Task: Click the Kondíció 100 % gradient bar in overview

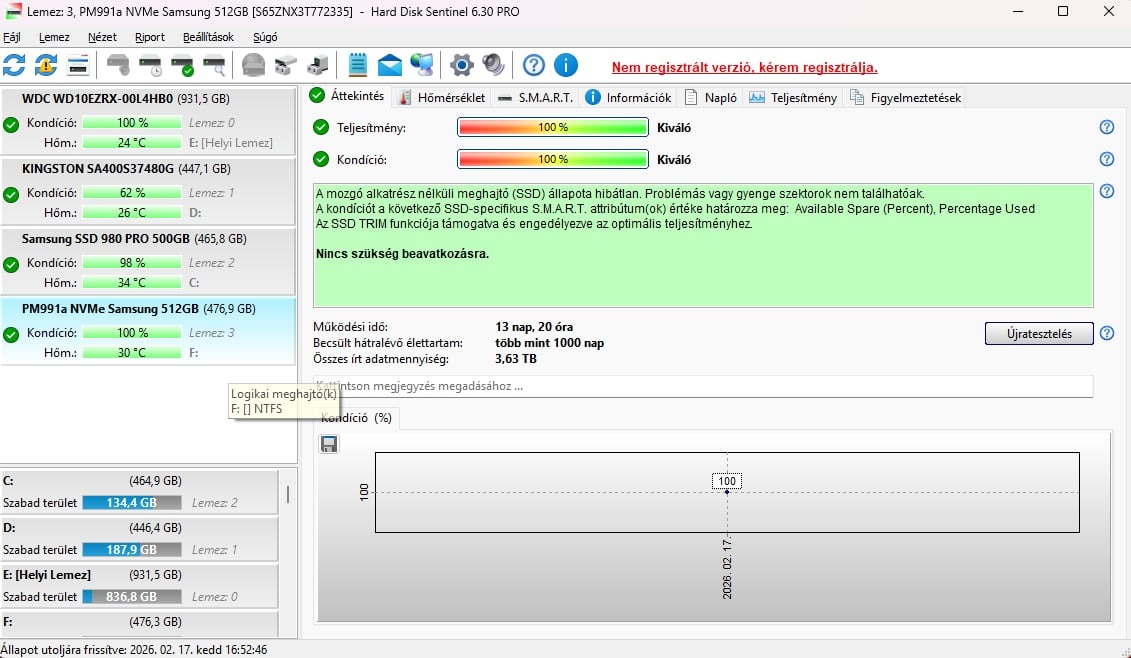Action: [x=553, y=159]
